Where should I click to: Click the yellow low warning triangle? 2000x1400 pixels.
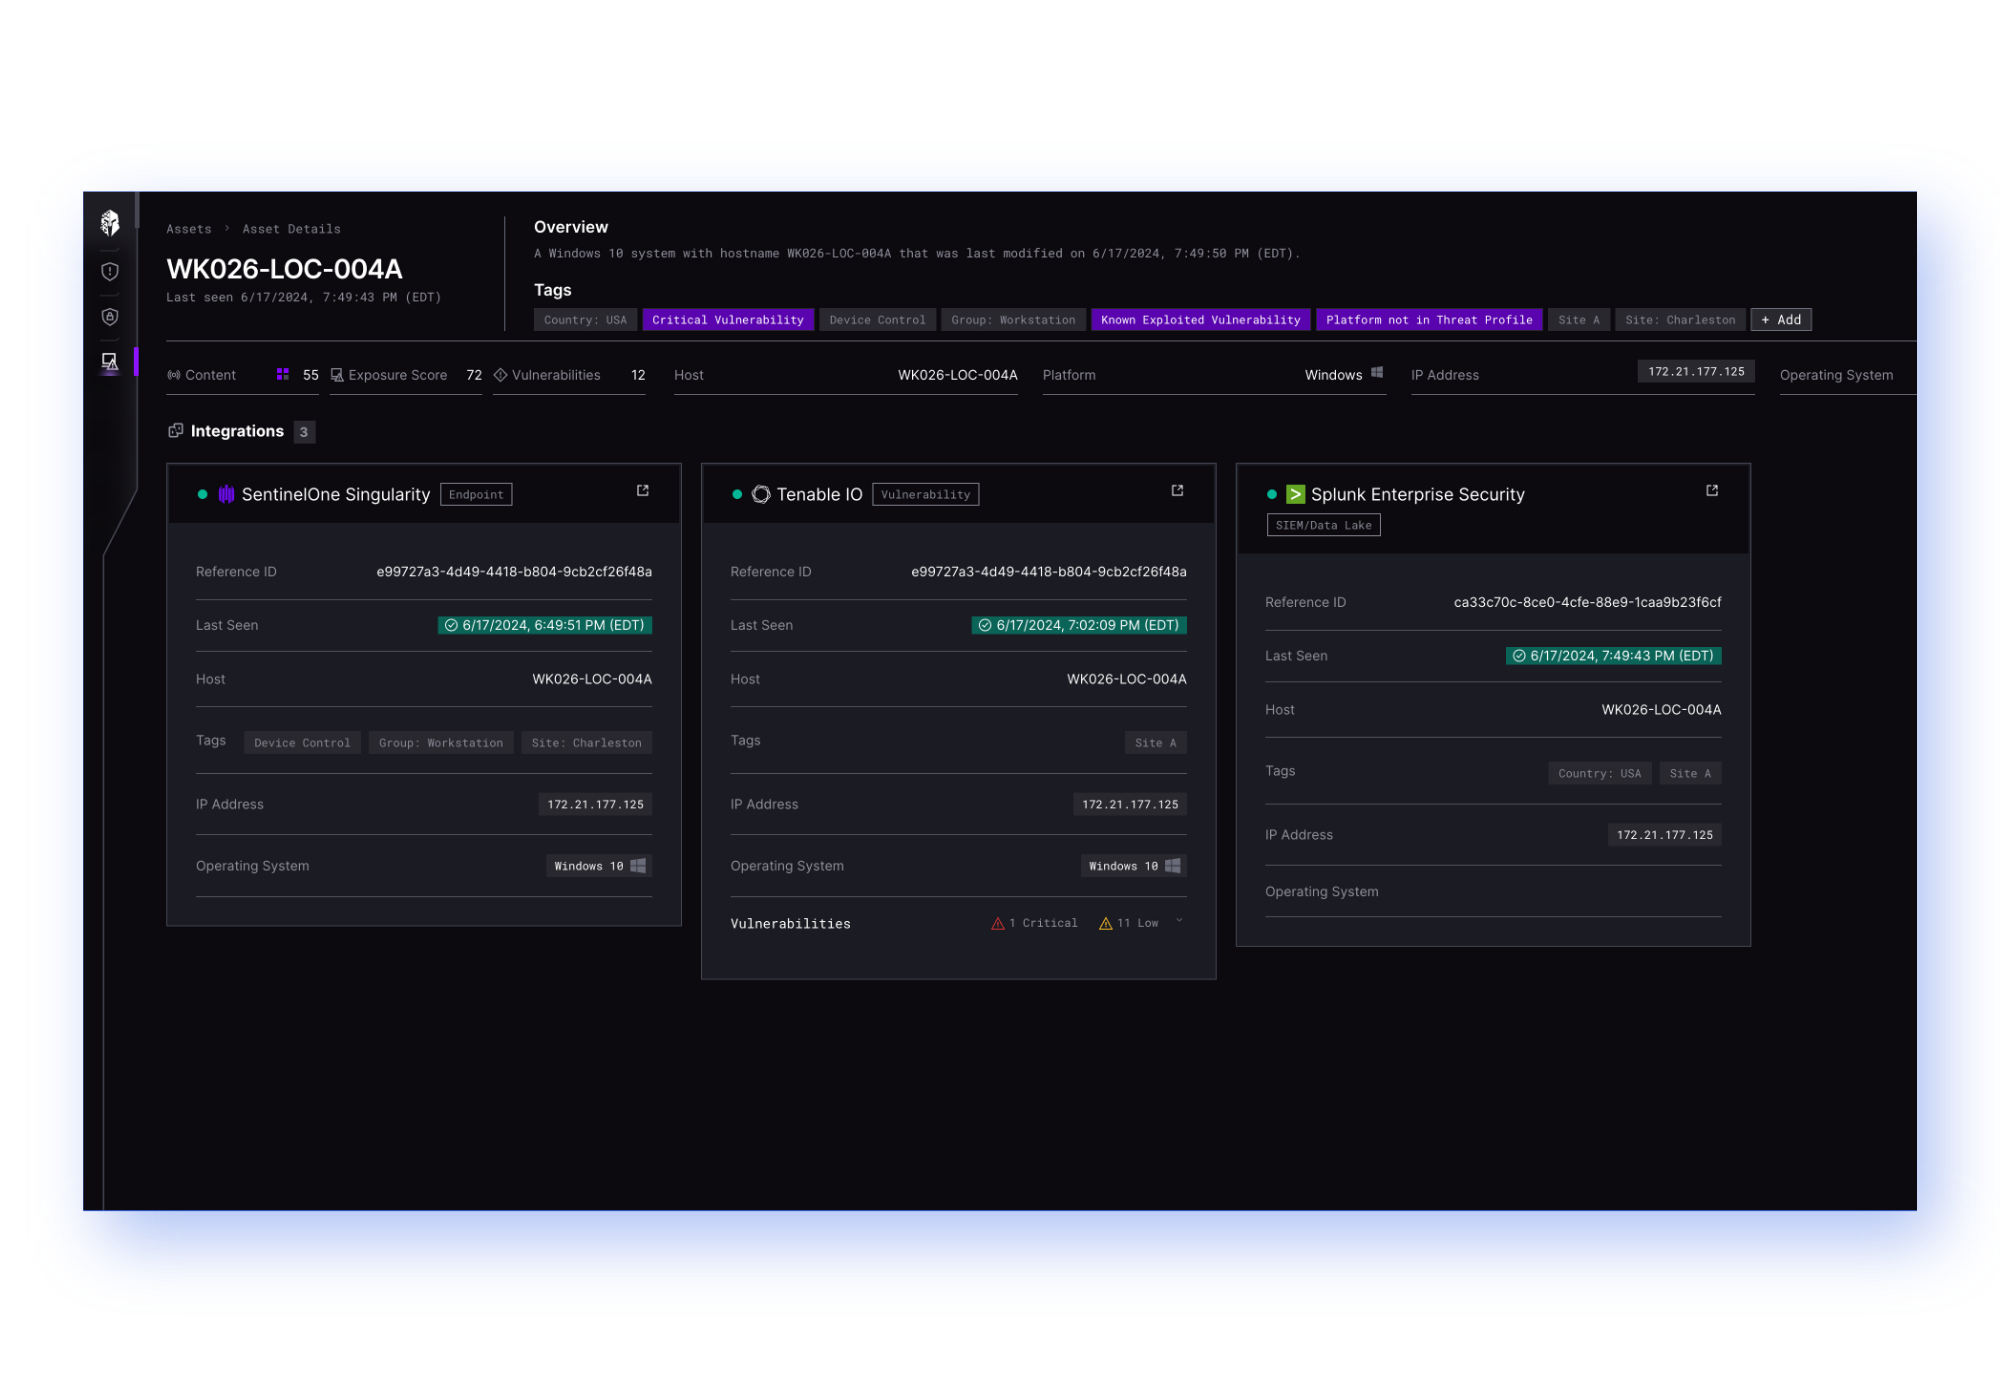tap(1105, 923)
